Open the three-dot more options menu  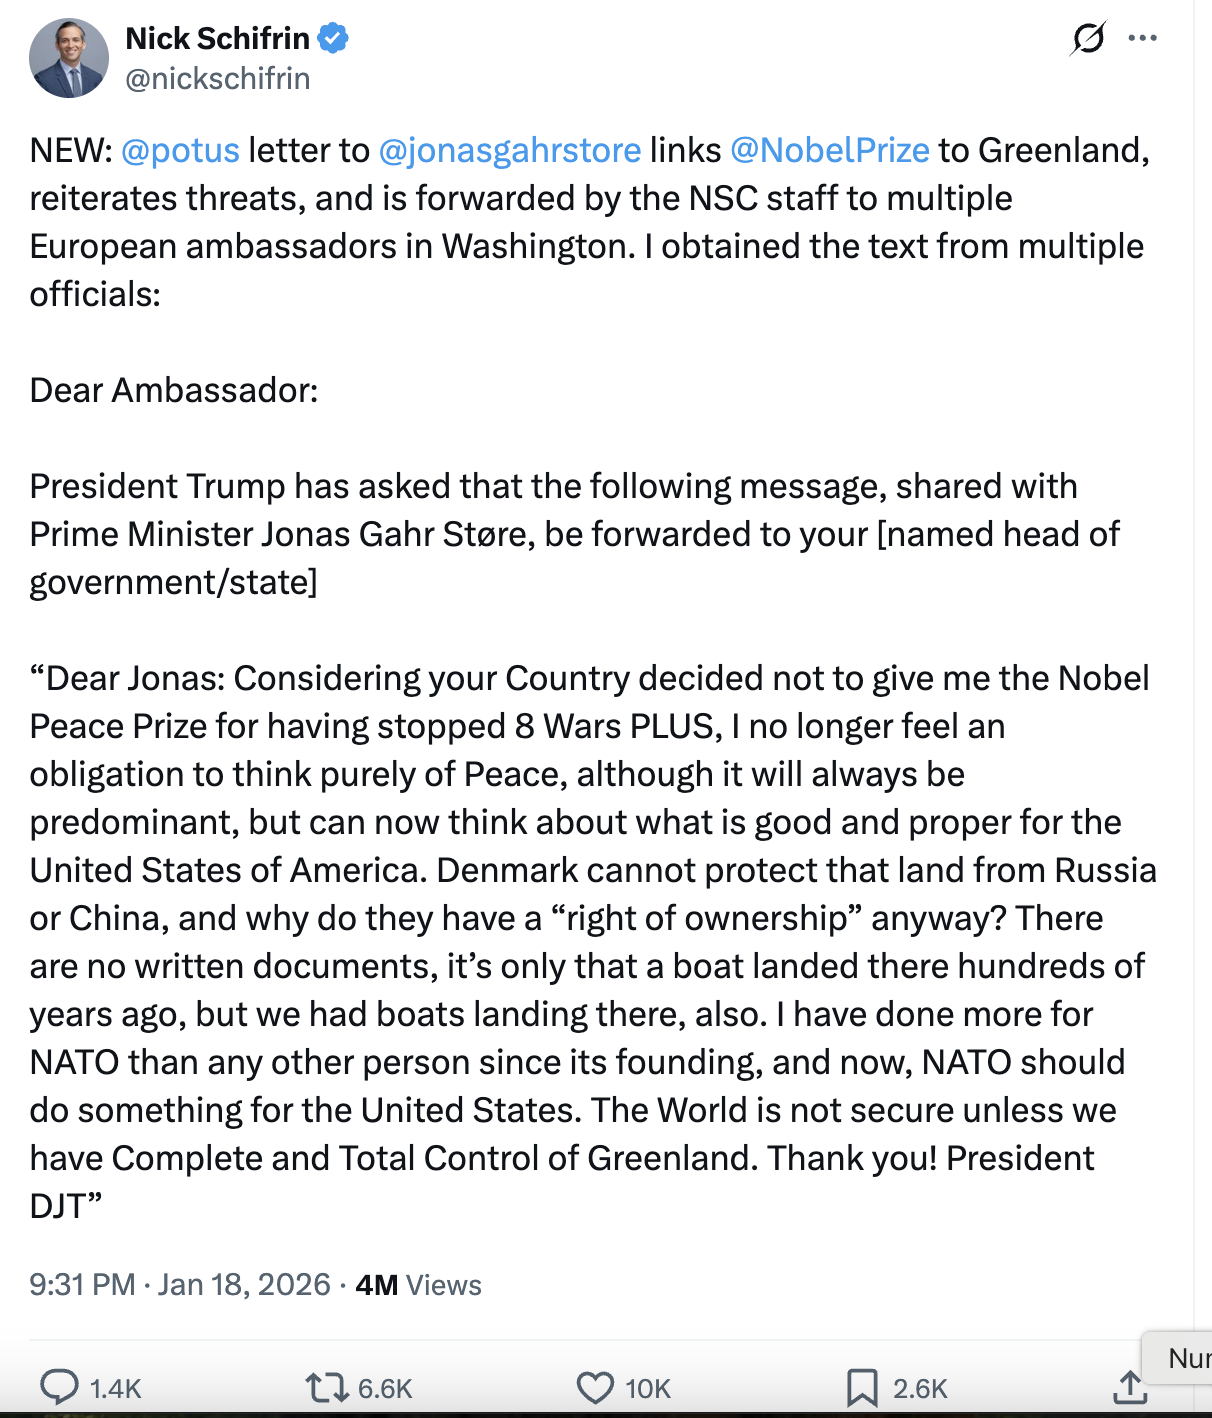1142,39
